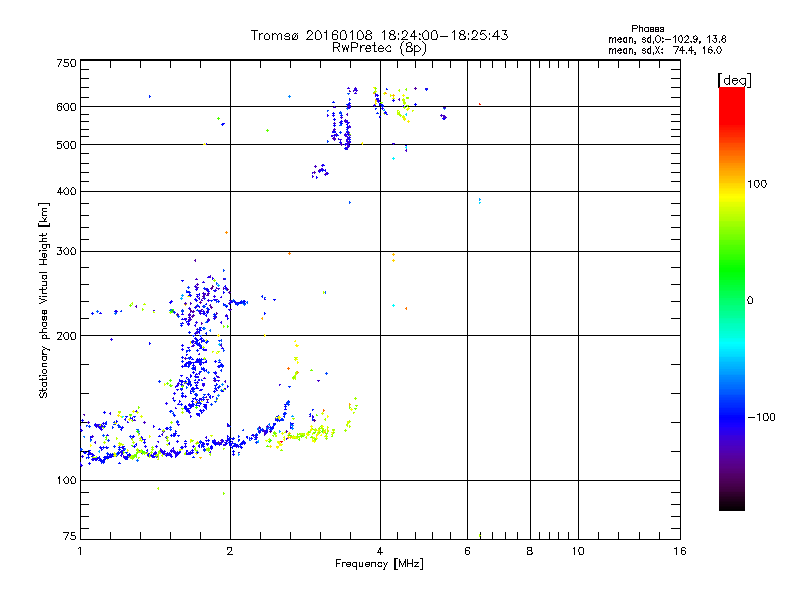800x600 pixels.
Task: Click the y-axis tick label '400'
Action: coord(66,191)
